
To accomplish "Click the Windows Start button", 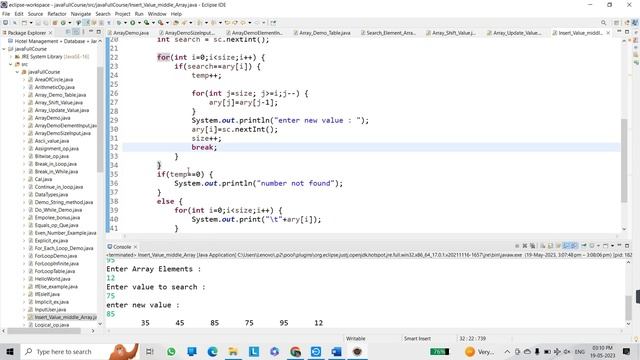I will pos(10,351).
